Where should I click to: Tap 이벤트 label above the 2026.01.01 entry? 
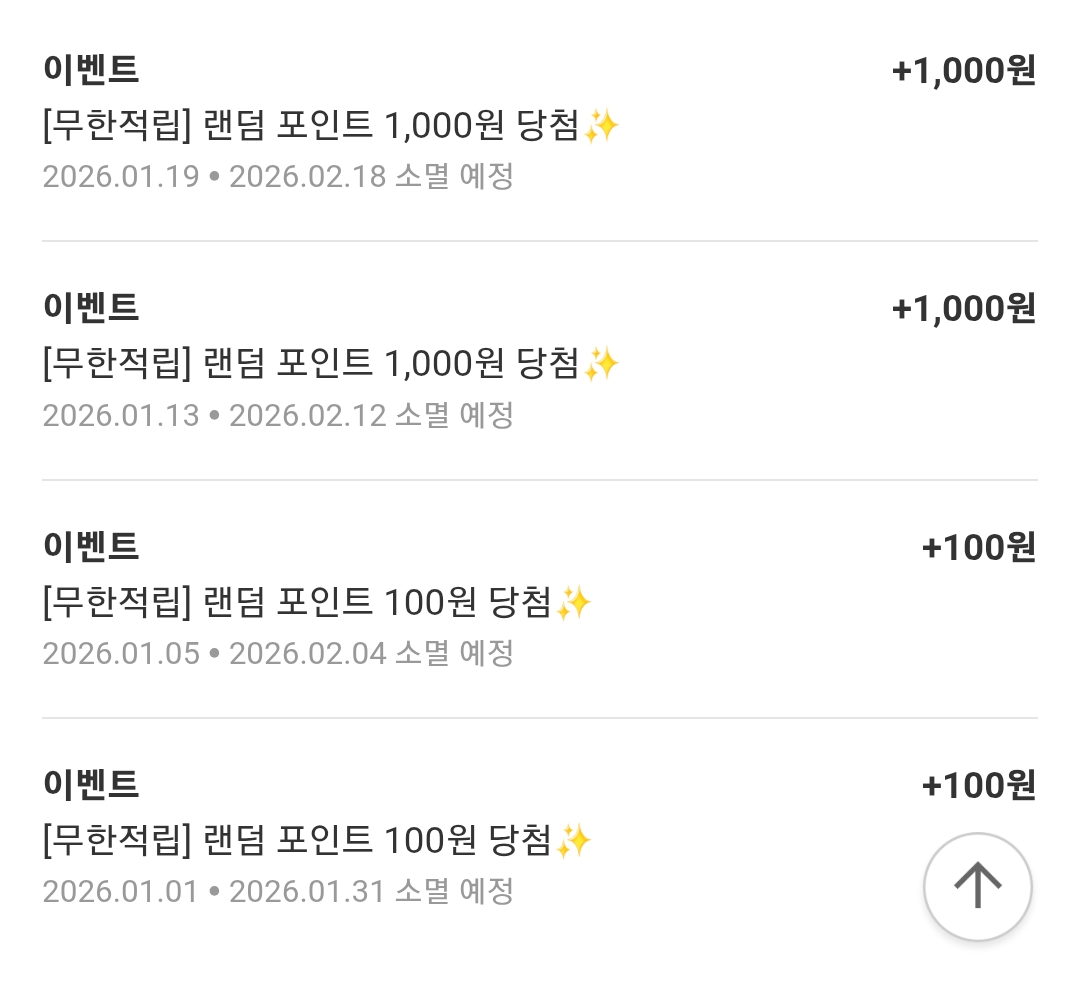pos(91,784)
